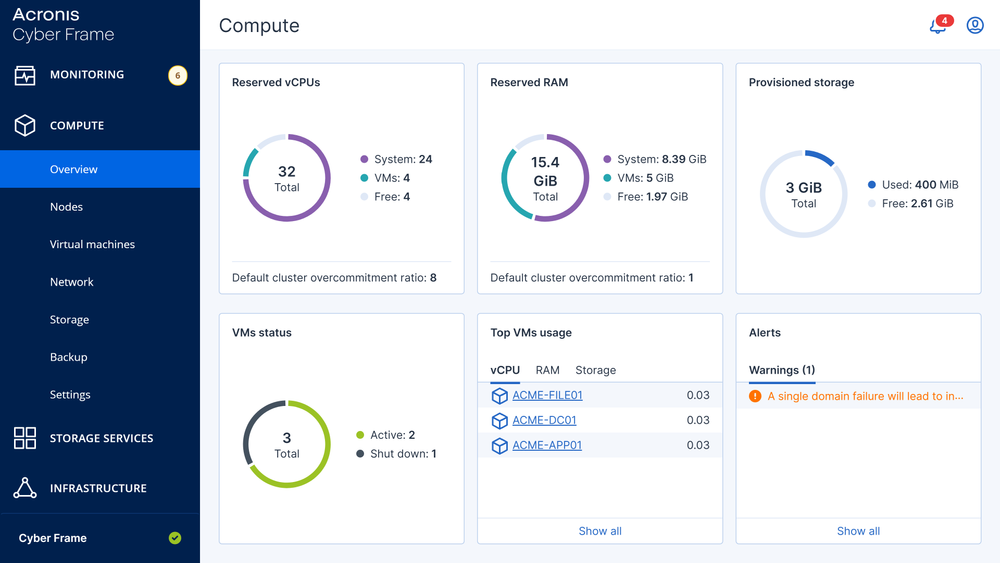Click the Infrastructure triangle nodes icon
Screen dimensions: 1000x563
25,488
